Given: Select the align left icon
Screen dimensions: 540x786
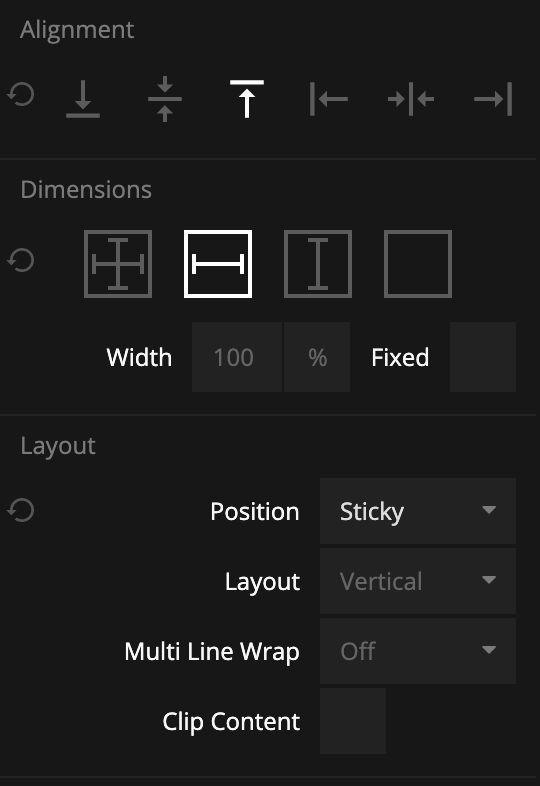Looking at the screenshot, I should (x=329, y=99).
